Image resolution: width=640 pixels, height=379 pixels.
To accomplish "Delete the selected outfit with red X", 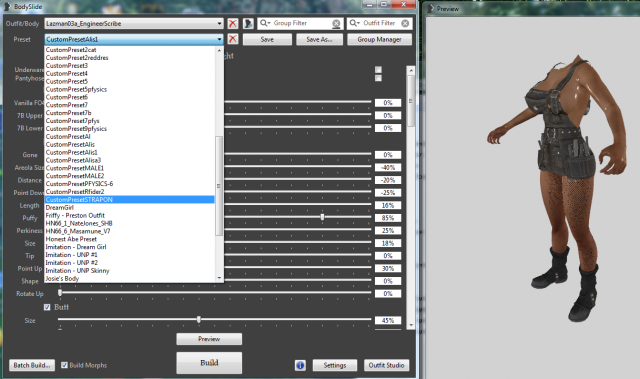I will (233, 24).
